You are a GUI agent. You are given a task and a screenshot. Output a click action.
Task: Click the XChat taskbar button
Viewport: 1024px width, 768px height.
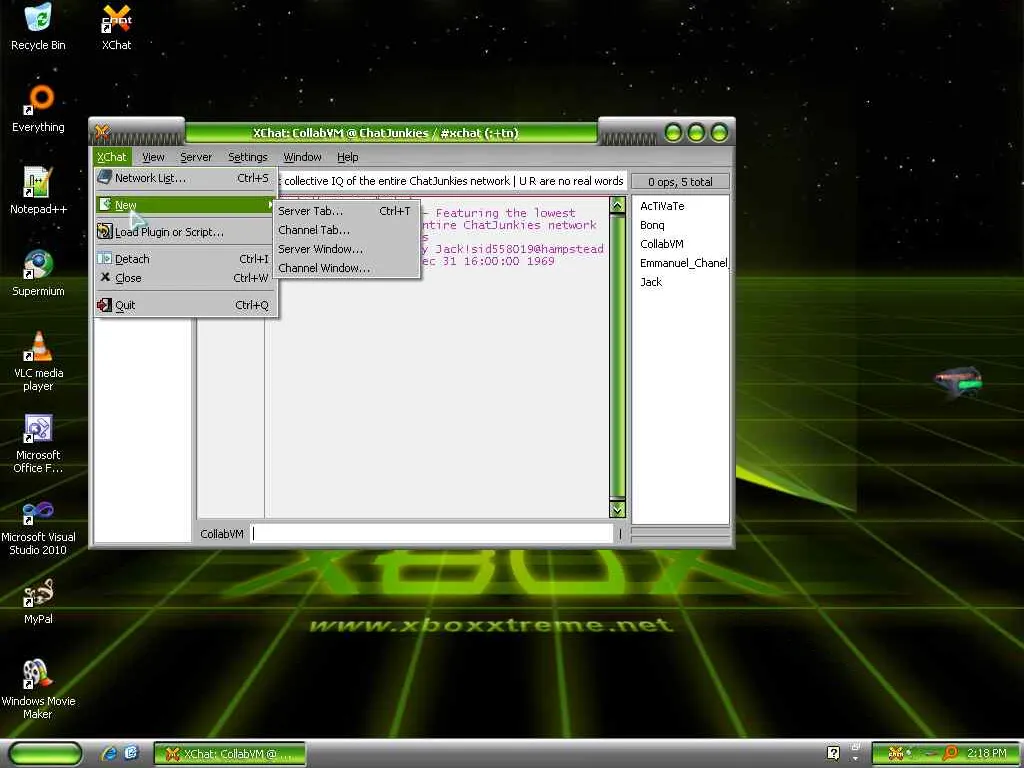(230, 754)
